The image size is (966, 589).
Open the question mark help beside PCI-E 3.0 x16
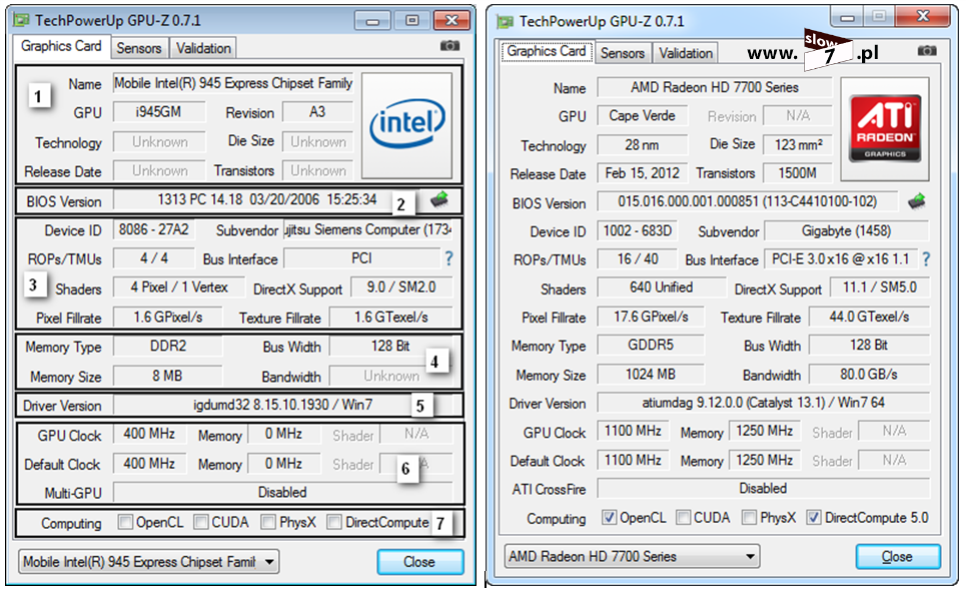(x=926, y=260)
